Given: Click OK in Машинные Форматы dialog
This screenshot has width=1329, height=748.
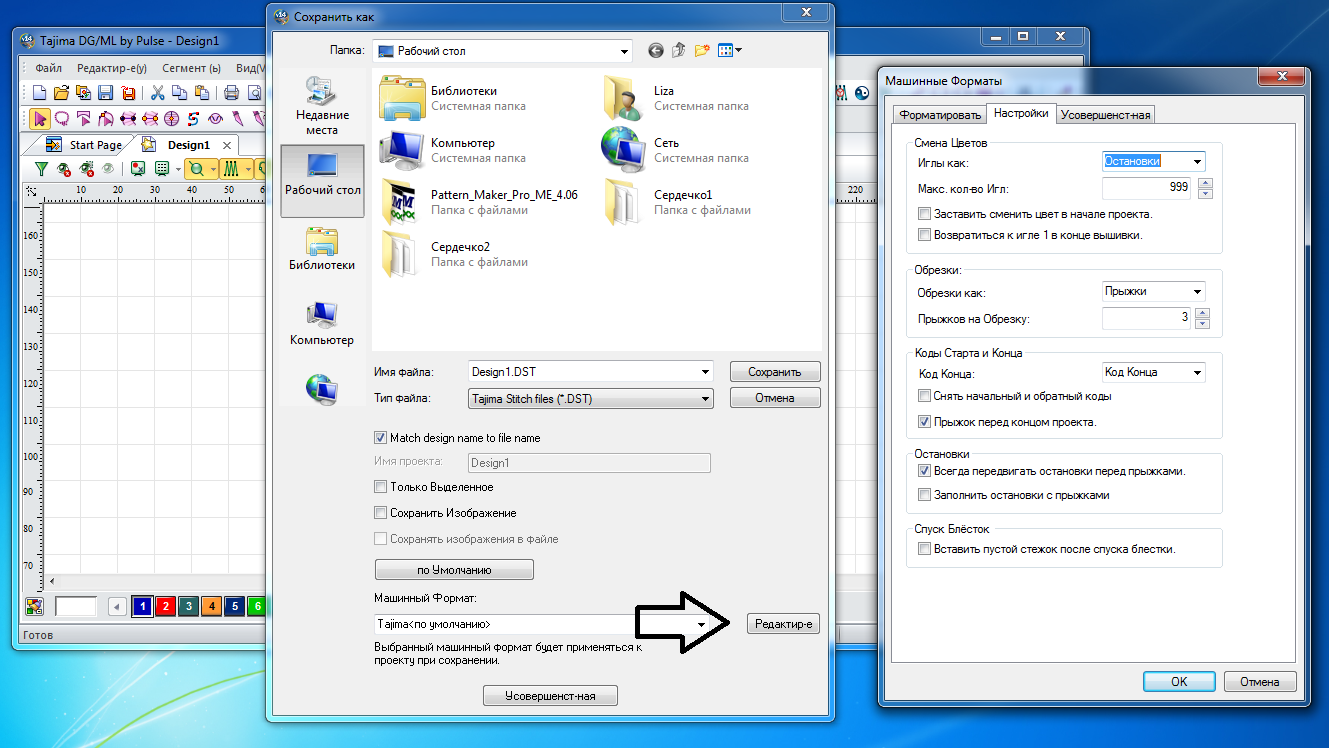Looking at the screenshot, I should coord(1179,682).
